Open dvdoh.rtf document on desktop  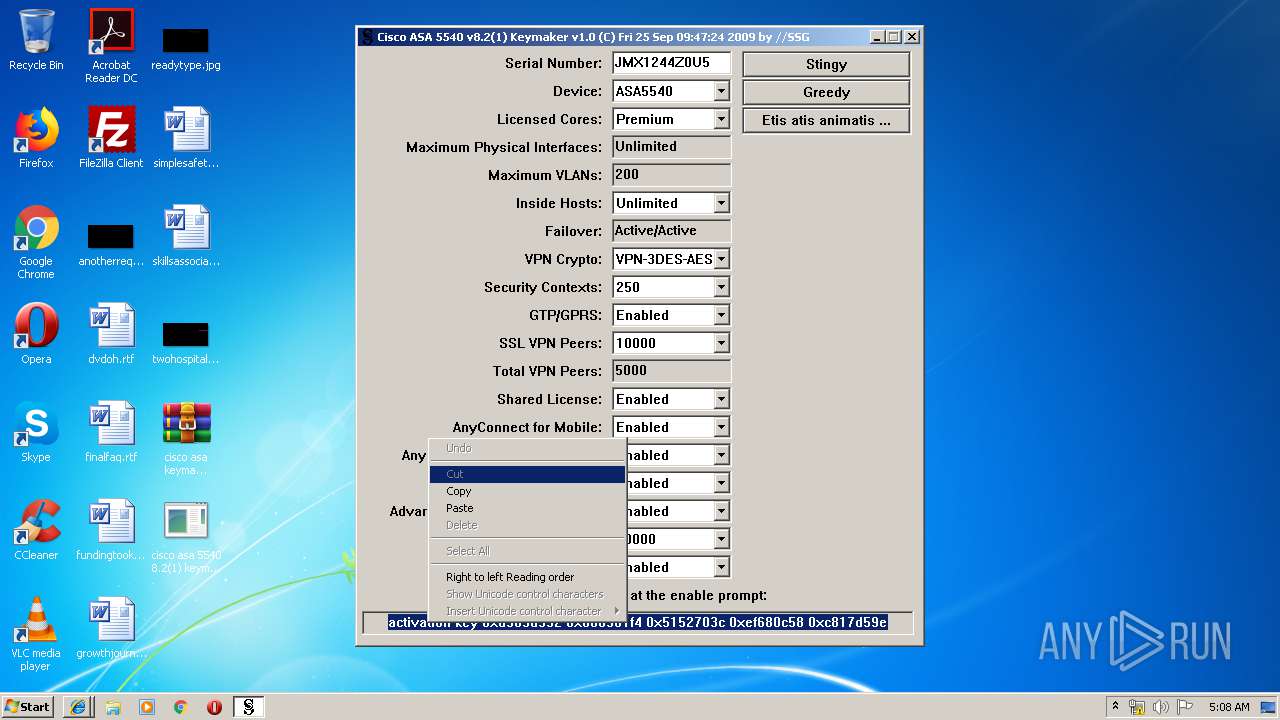click(111, 334)
